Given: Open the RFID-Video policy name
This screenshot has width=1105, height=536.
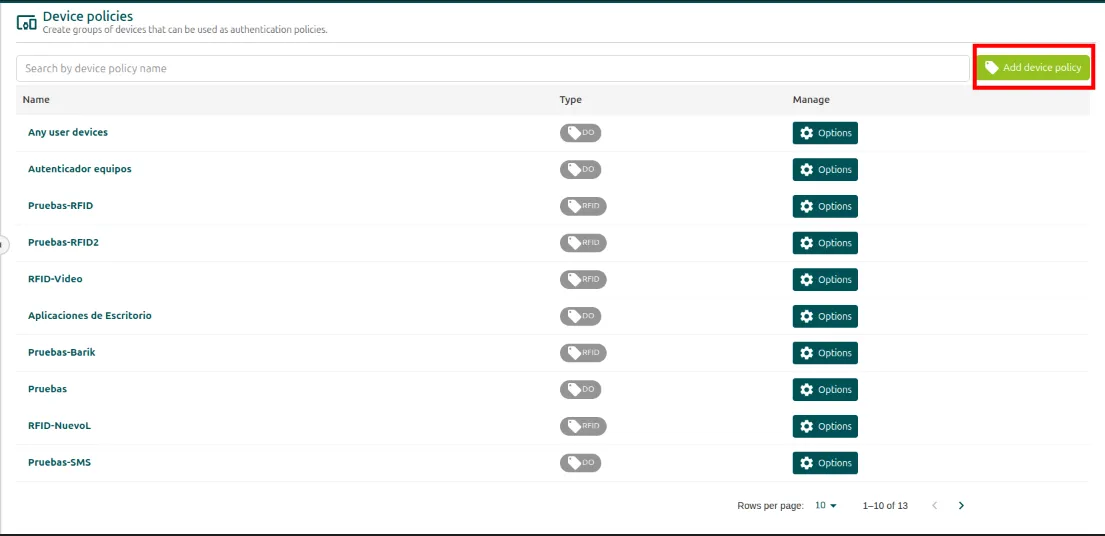Looking at the screenshot, I should (x=55, y=279).
